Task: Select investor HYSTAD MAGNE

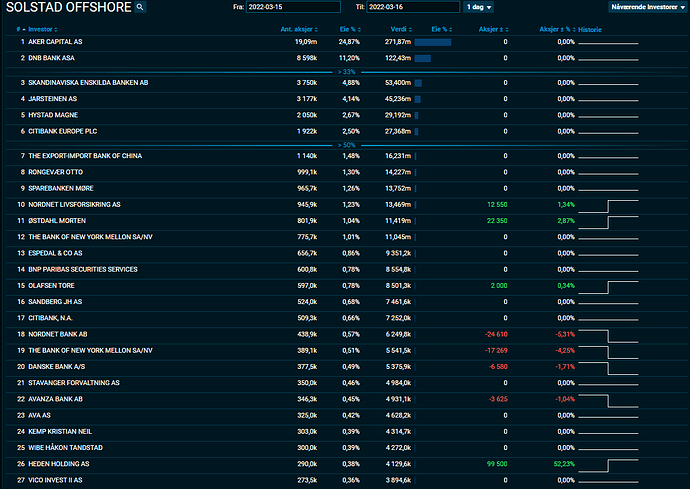Action: 53,115
